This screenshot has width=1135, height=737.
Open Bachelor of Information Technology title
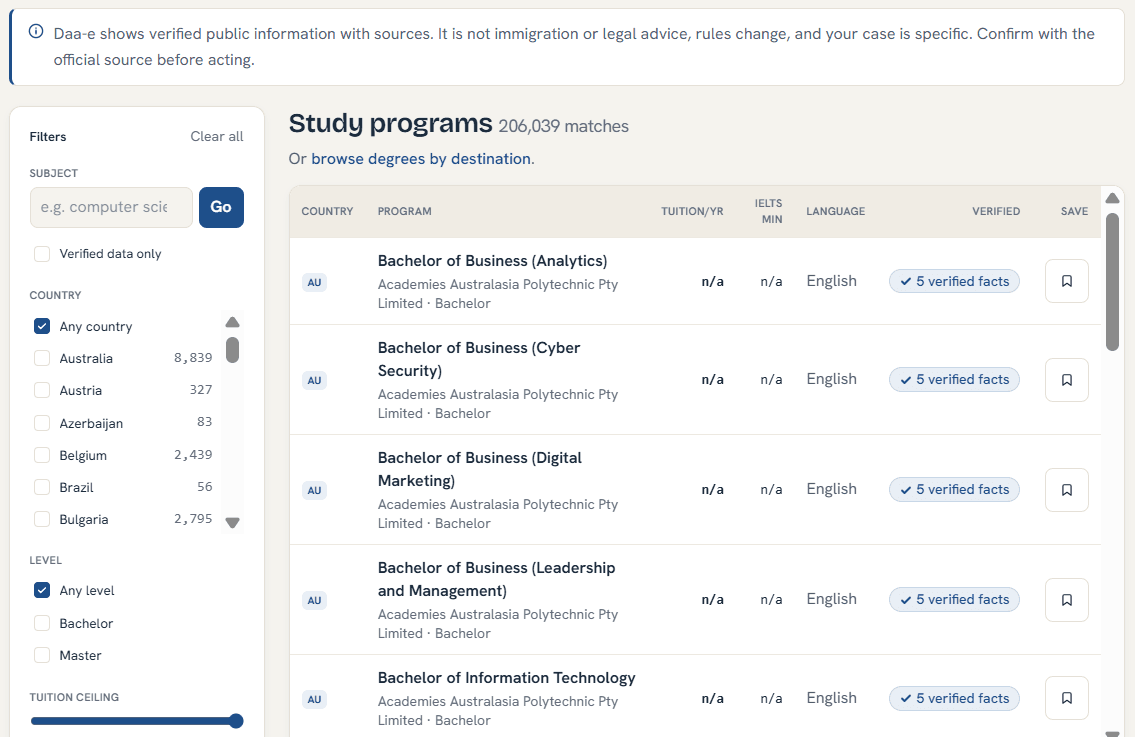pos(506,678)
